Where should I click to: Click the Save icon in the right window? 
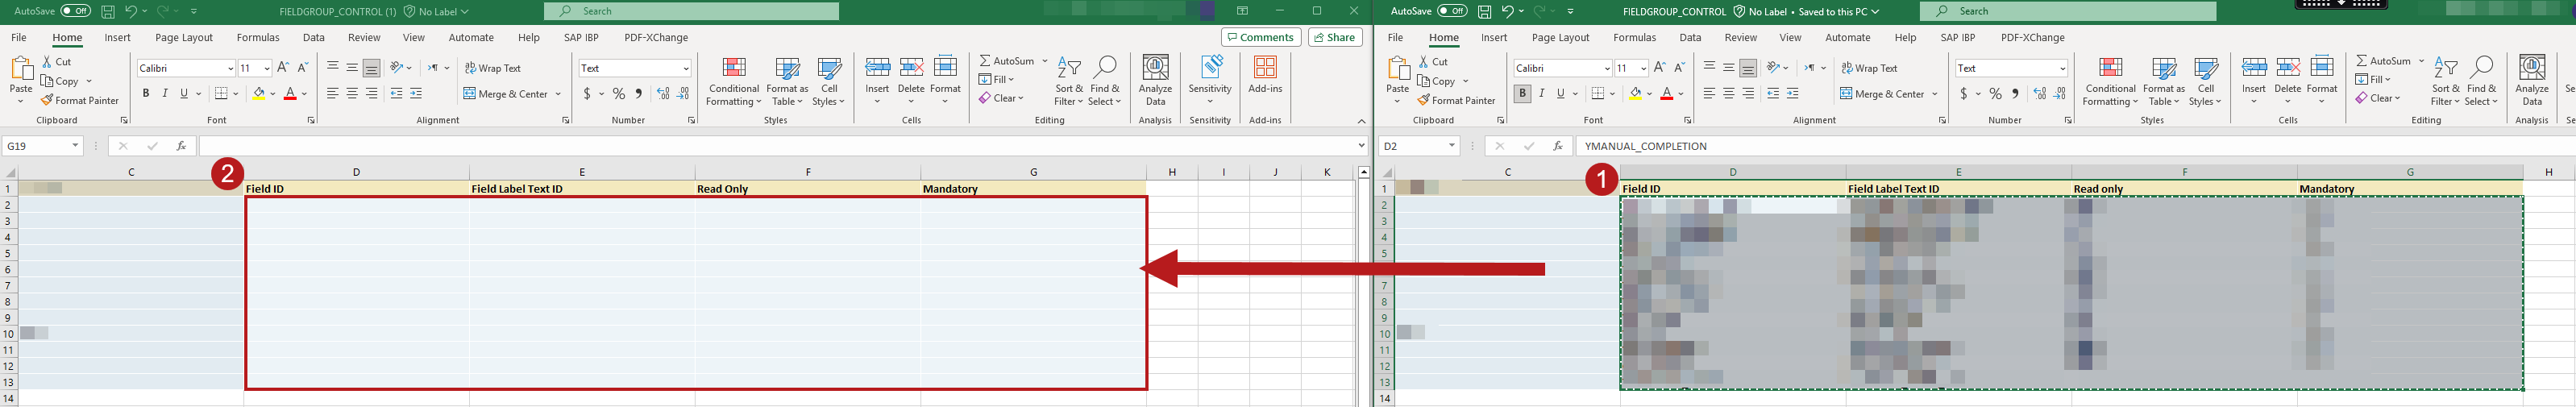(x=1485, y=12)
